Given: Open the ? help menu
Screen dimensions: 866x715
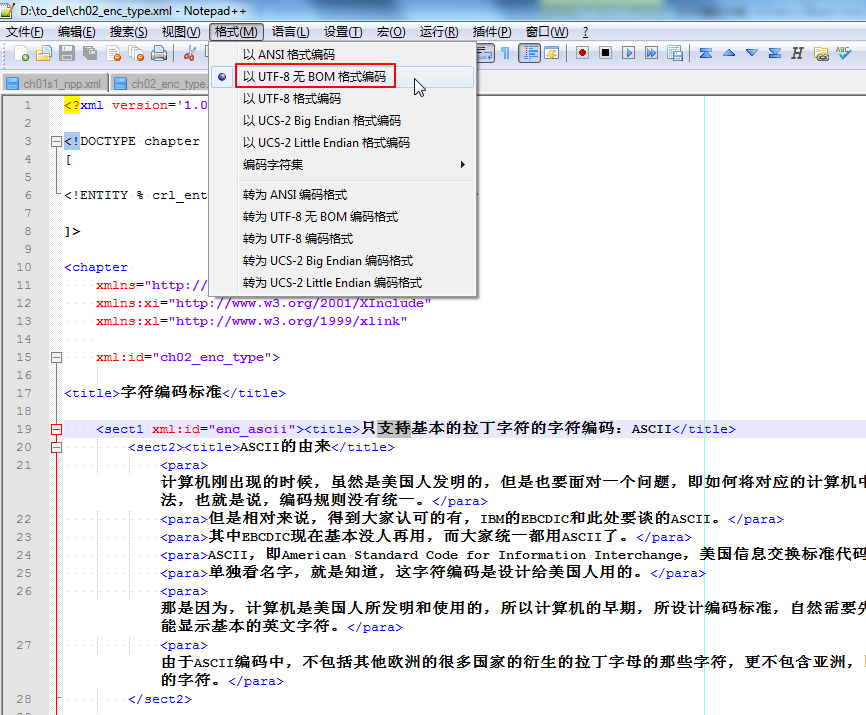Looking at the screenshot, I should pos(585,32).
